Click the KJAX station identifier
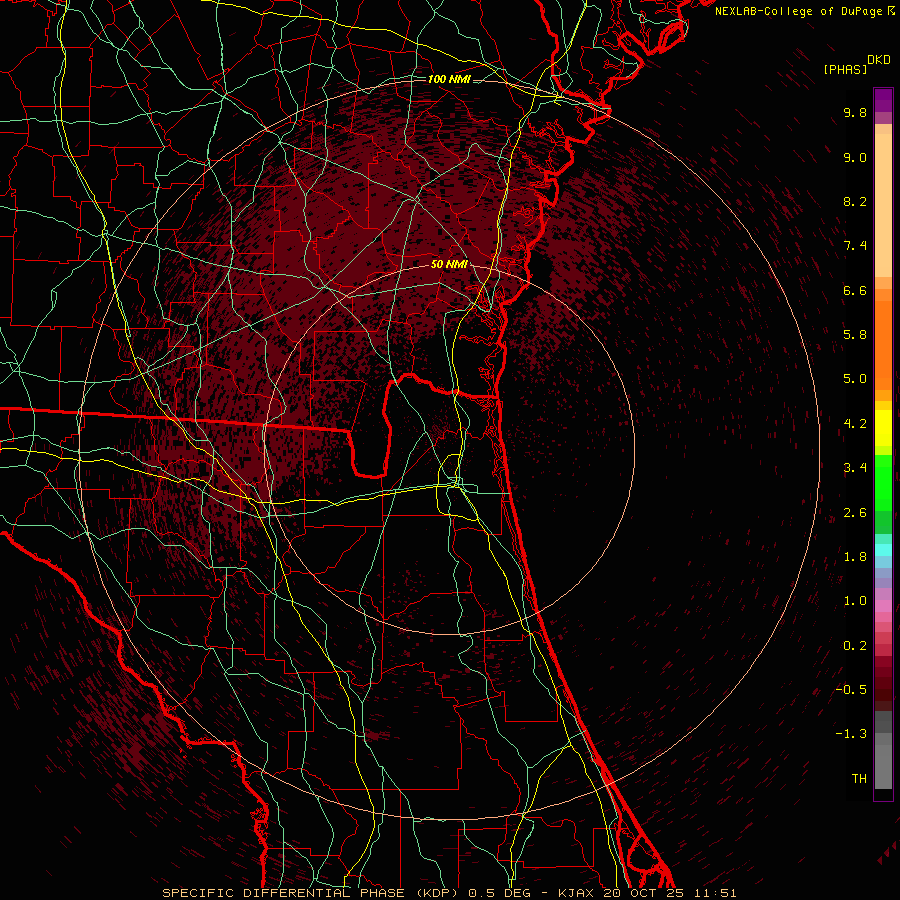900x900 pixels. 575,893
